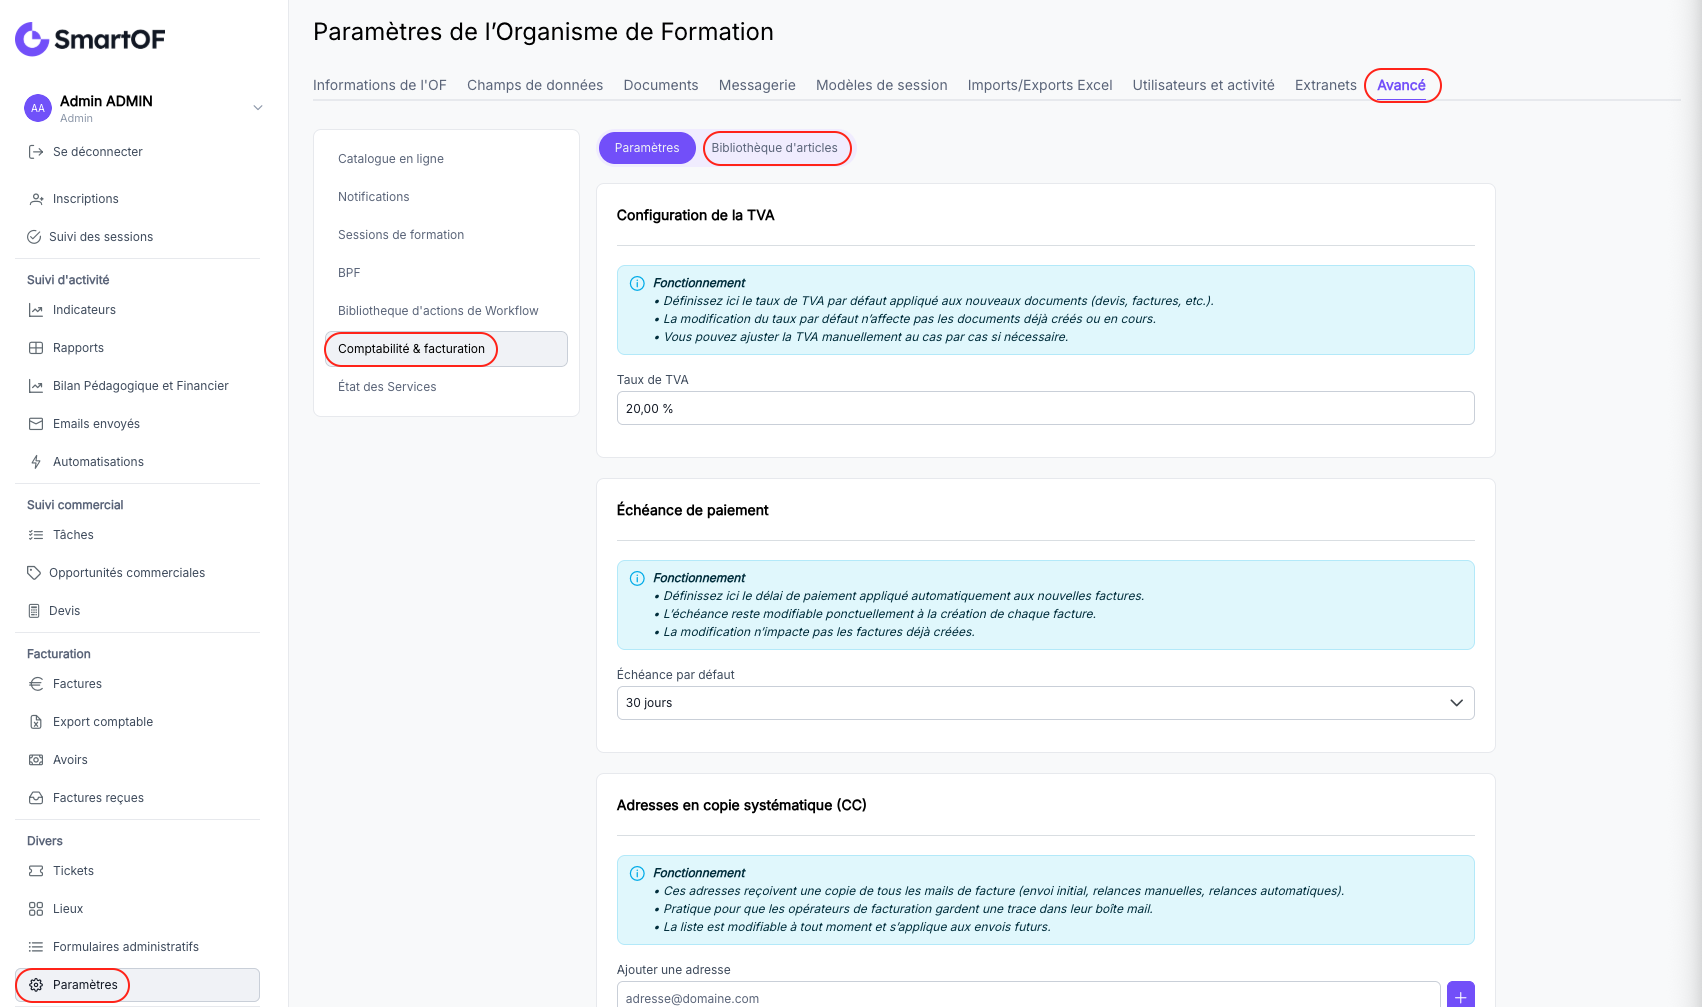This screenshot has height=1007, width=1702.
Task: Click the Se déconnecter link text
Action: [98, 152]
